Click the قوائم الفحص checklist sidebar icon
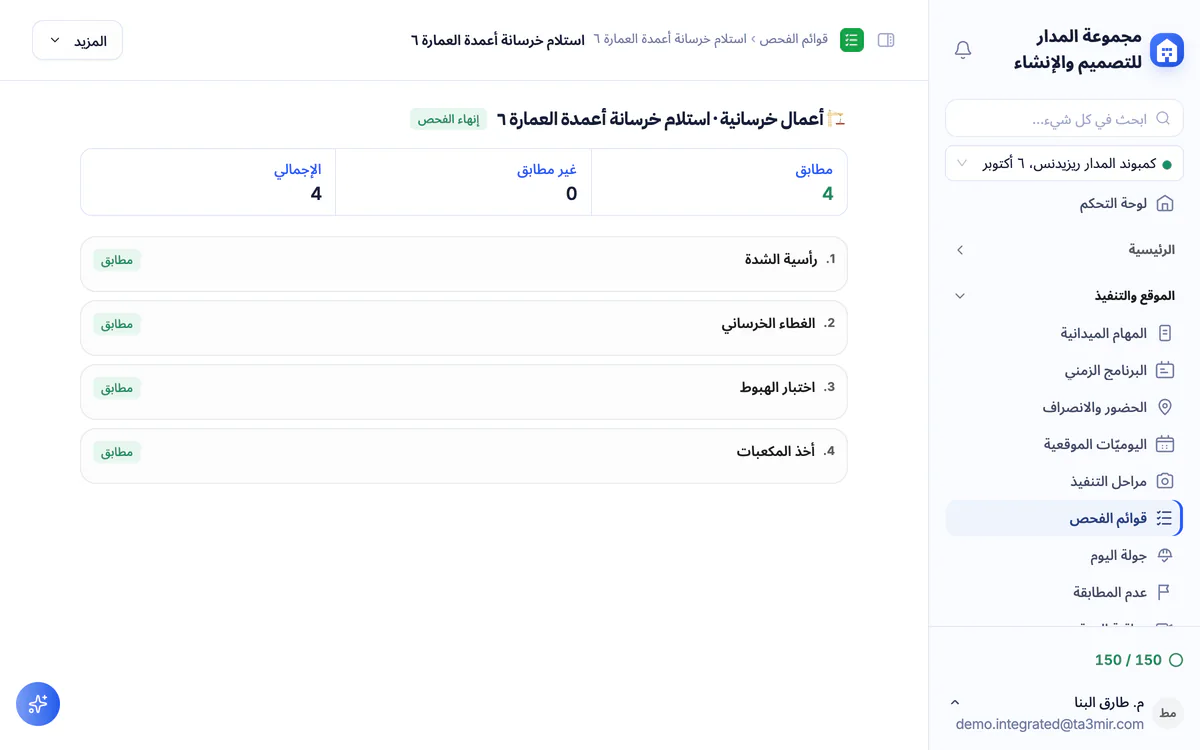 (x=1165, y=518)
